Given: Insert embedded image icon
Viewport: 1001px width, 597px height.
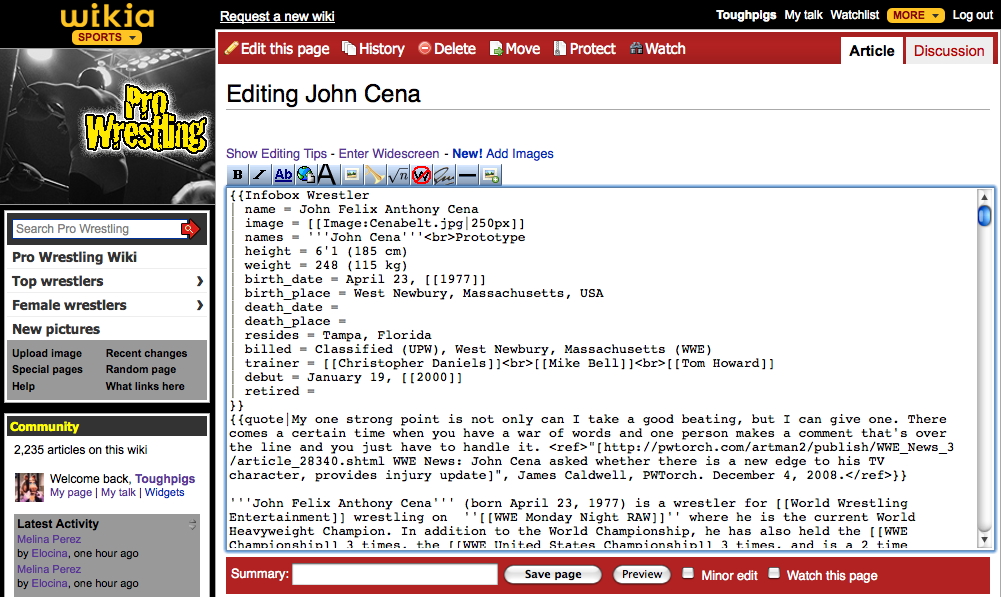Looking at the screenshot, I should pyautogui.click(x=352, y=174).
